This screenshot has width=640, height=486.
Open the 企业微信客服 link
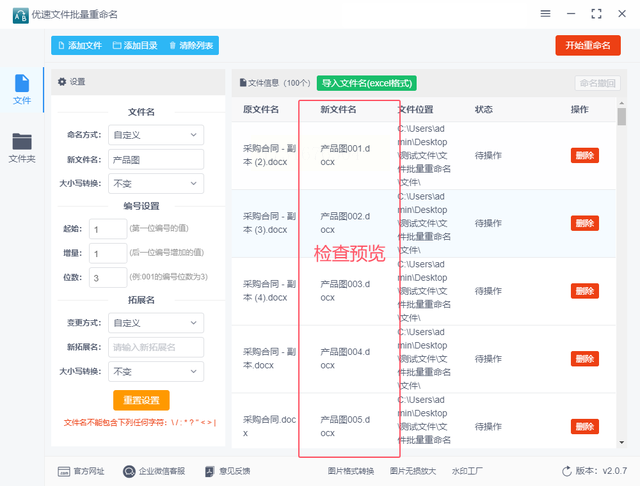154,471
